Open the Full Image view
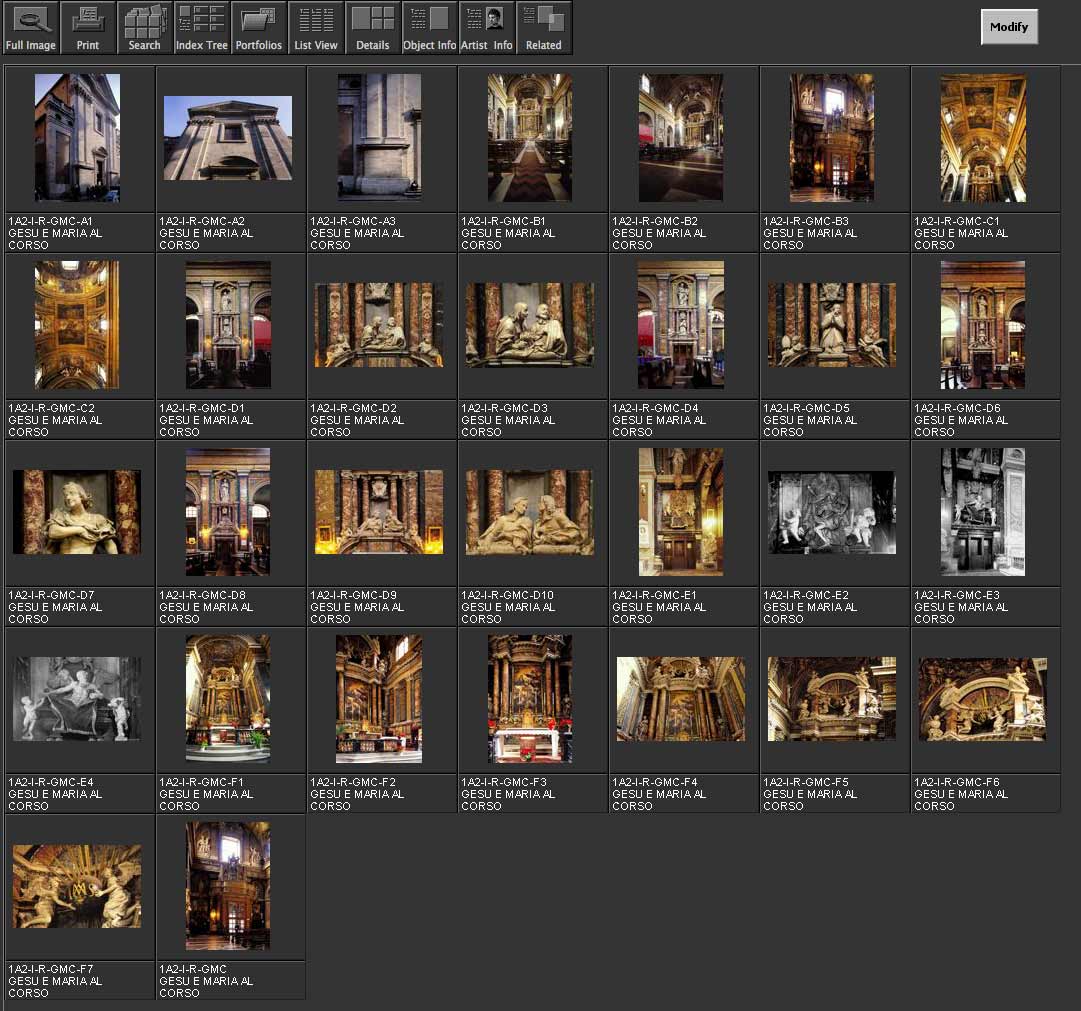Screen dimensions: 1081x1011 [x=31, y=28]
